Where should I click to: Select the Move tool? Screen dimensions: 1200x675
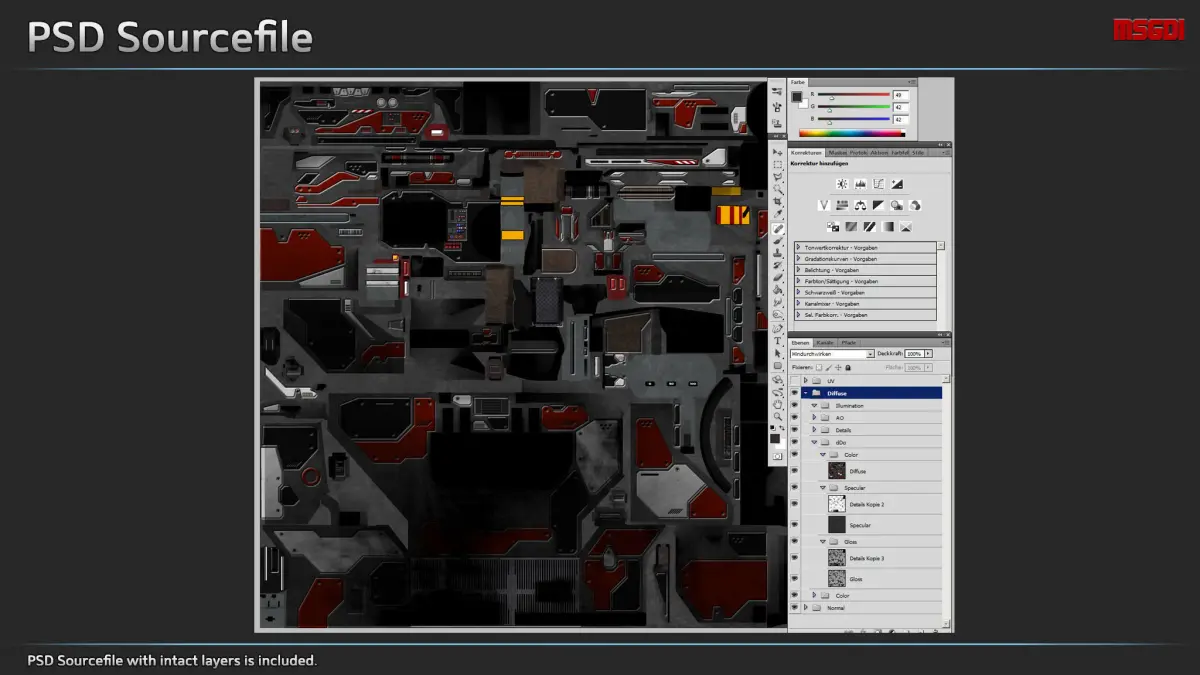777,152
